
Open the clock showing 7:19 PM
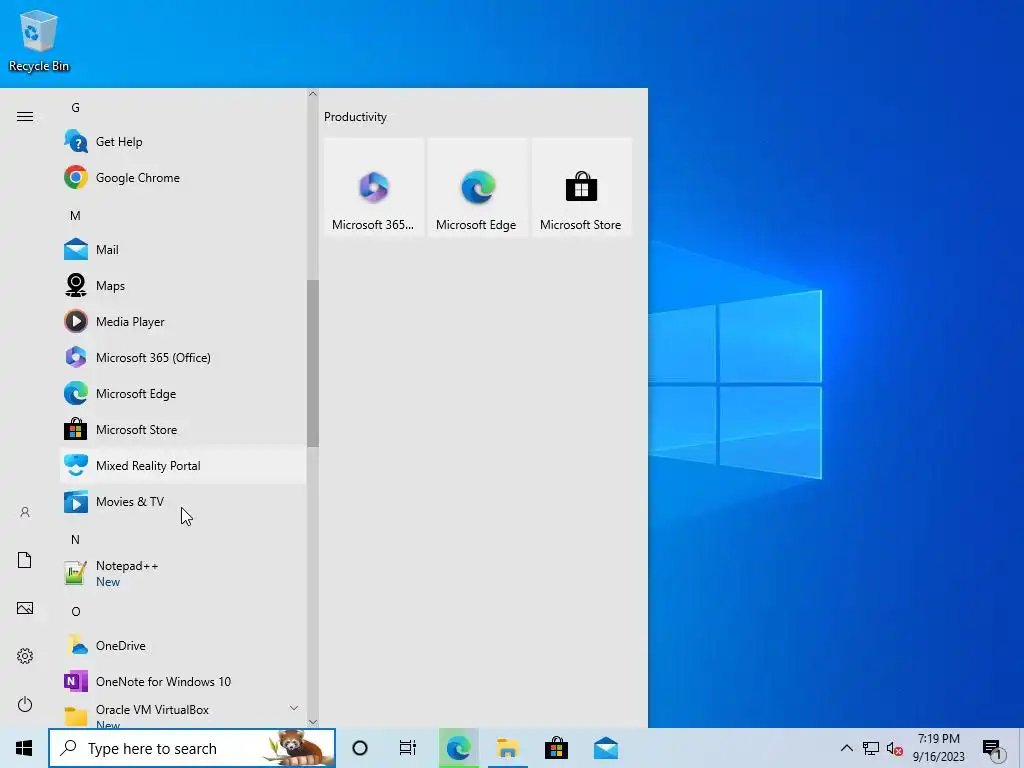[938, 748]
